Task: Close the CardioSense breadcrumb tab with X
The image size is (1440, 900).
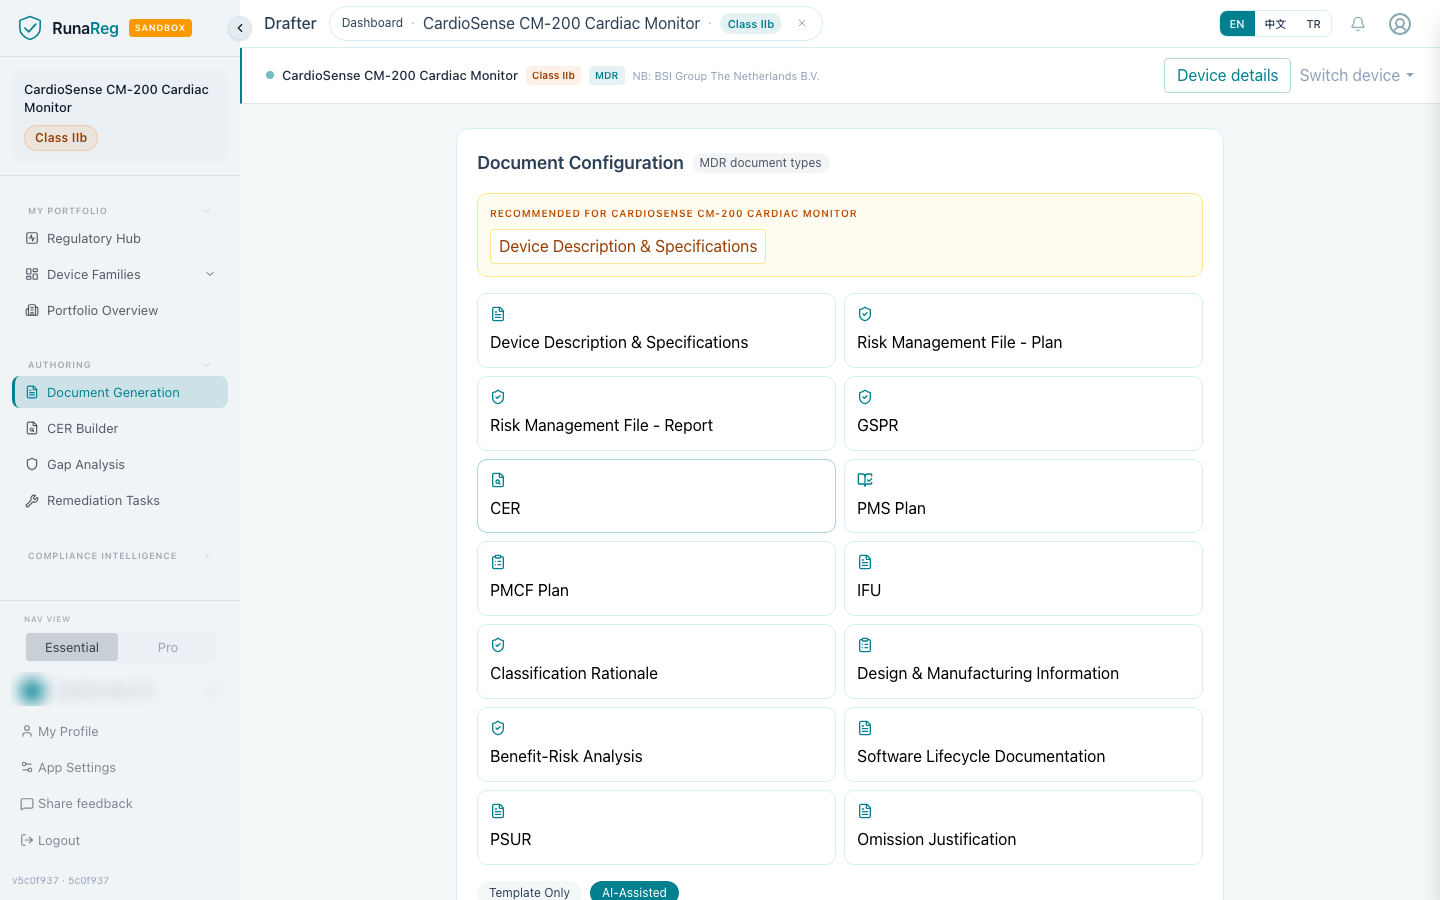Action: [x=802, y=24]
